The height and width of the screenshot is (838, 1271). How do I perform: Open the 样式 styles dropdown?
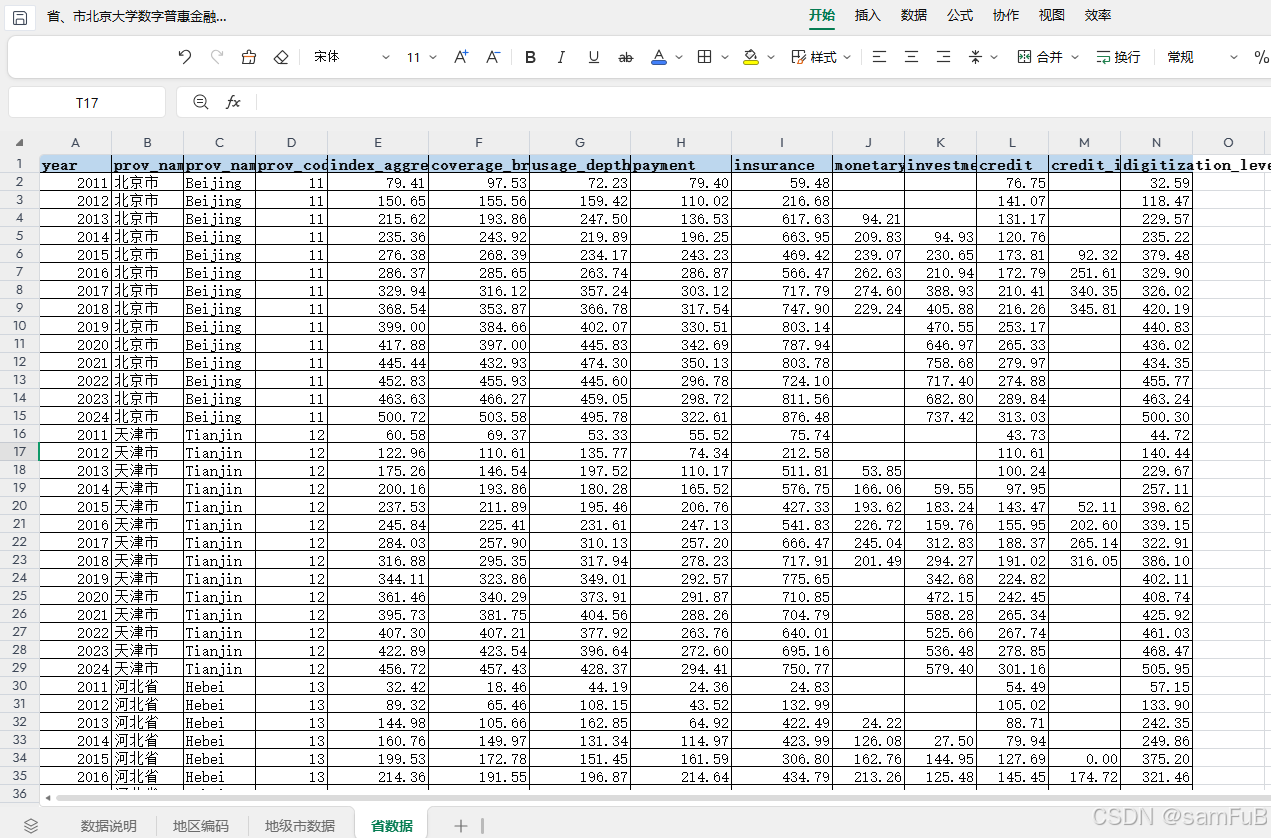pos(821,57)
